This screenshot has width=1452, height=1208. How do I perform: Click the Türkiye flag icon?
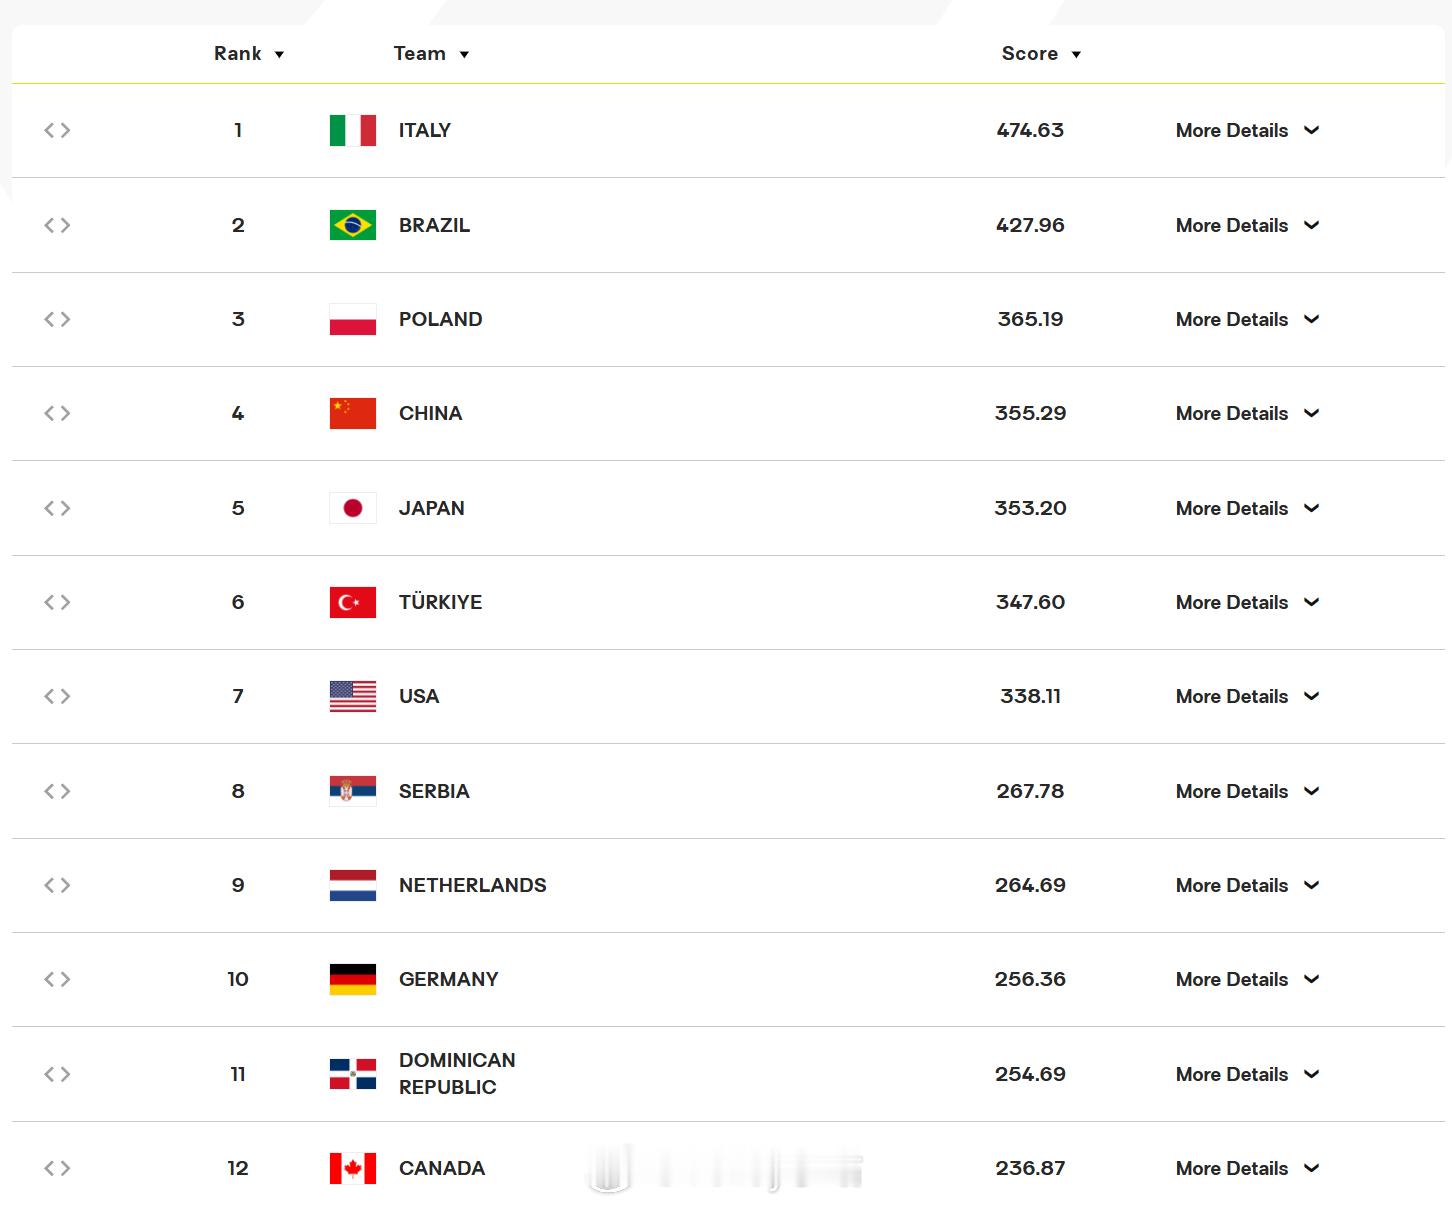[x=353, y=602]
